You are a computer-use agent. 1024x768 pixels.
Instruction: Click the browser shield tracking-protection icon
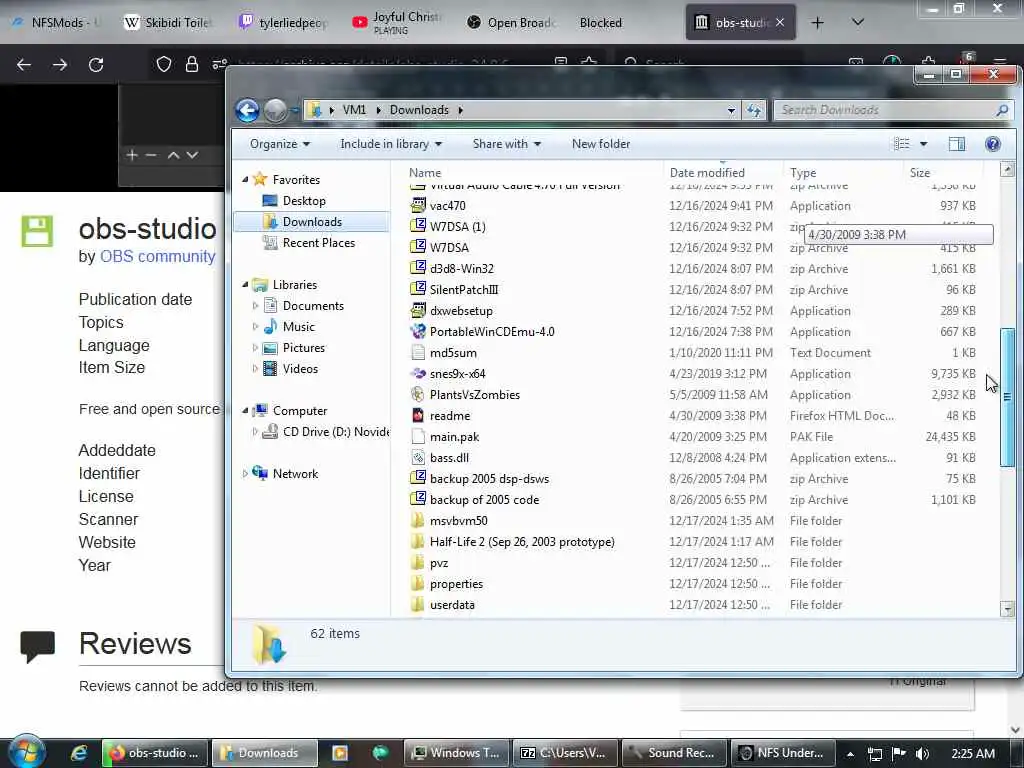164,64
